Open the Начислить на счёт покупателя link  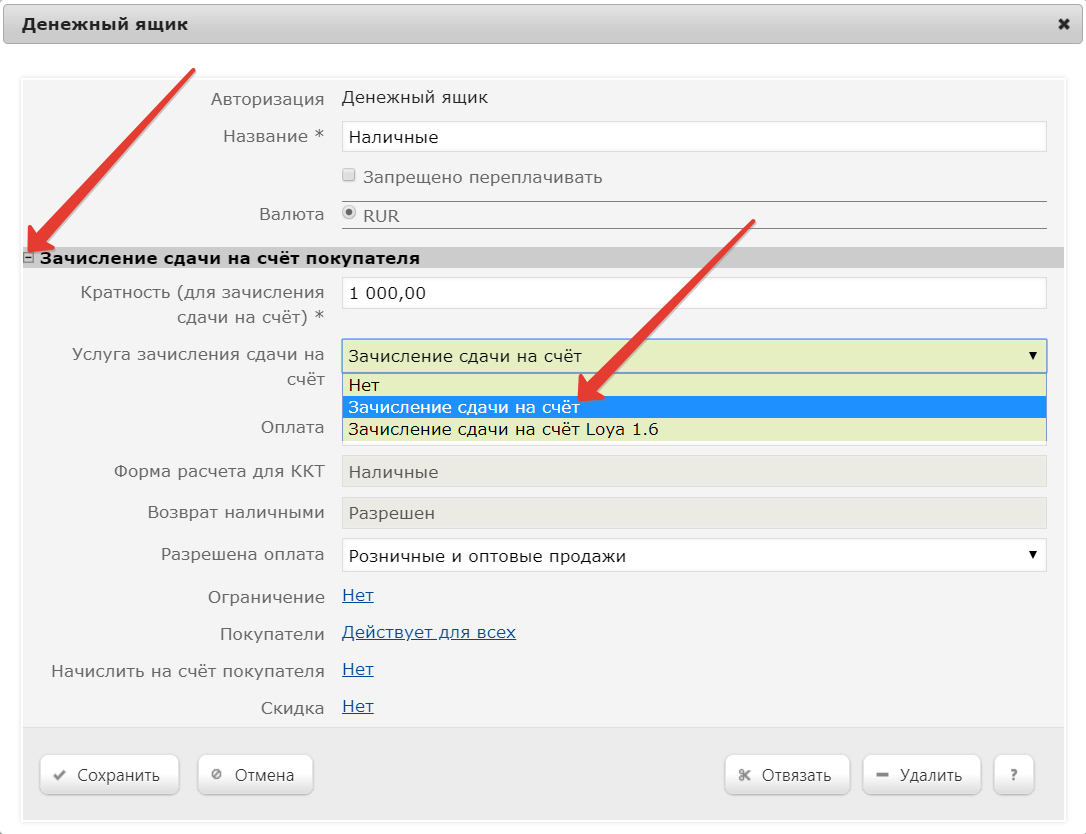[x=358, y=670]
